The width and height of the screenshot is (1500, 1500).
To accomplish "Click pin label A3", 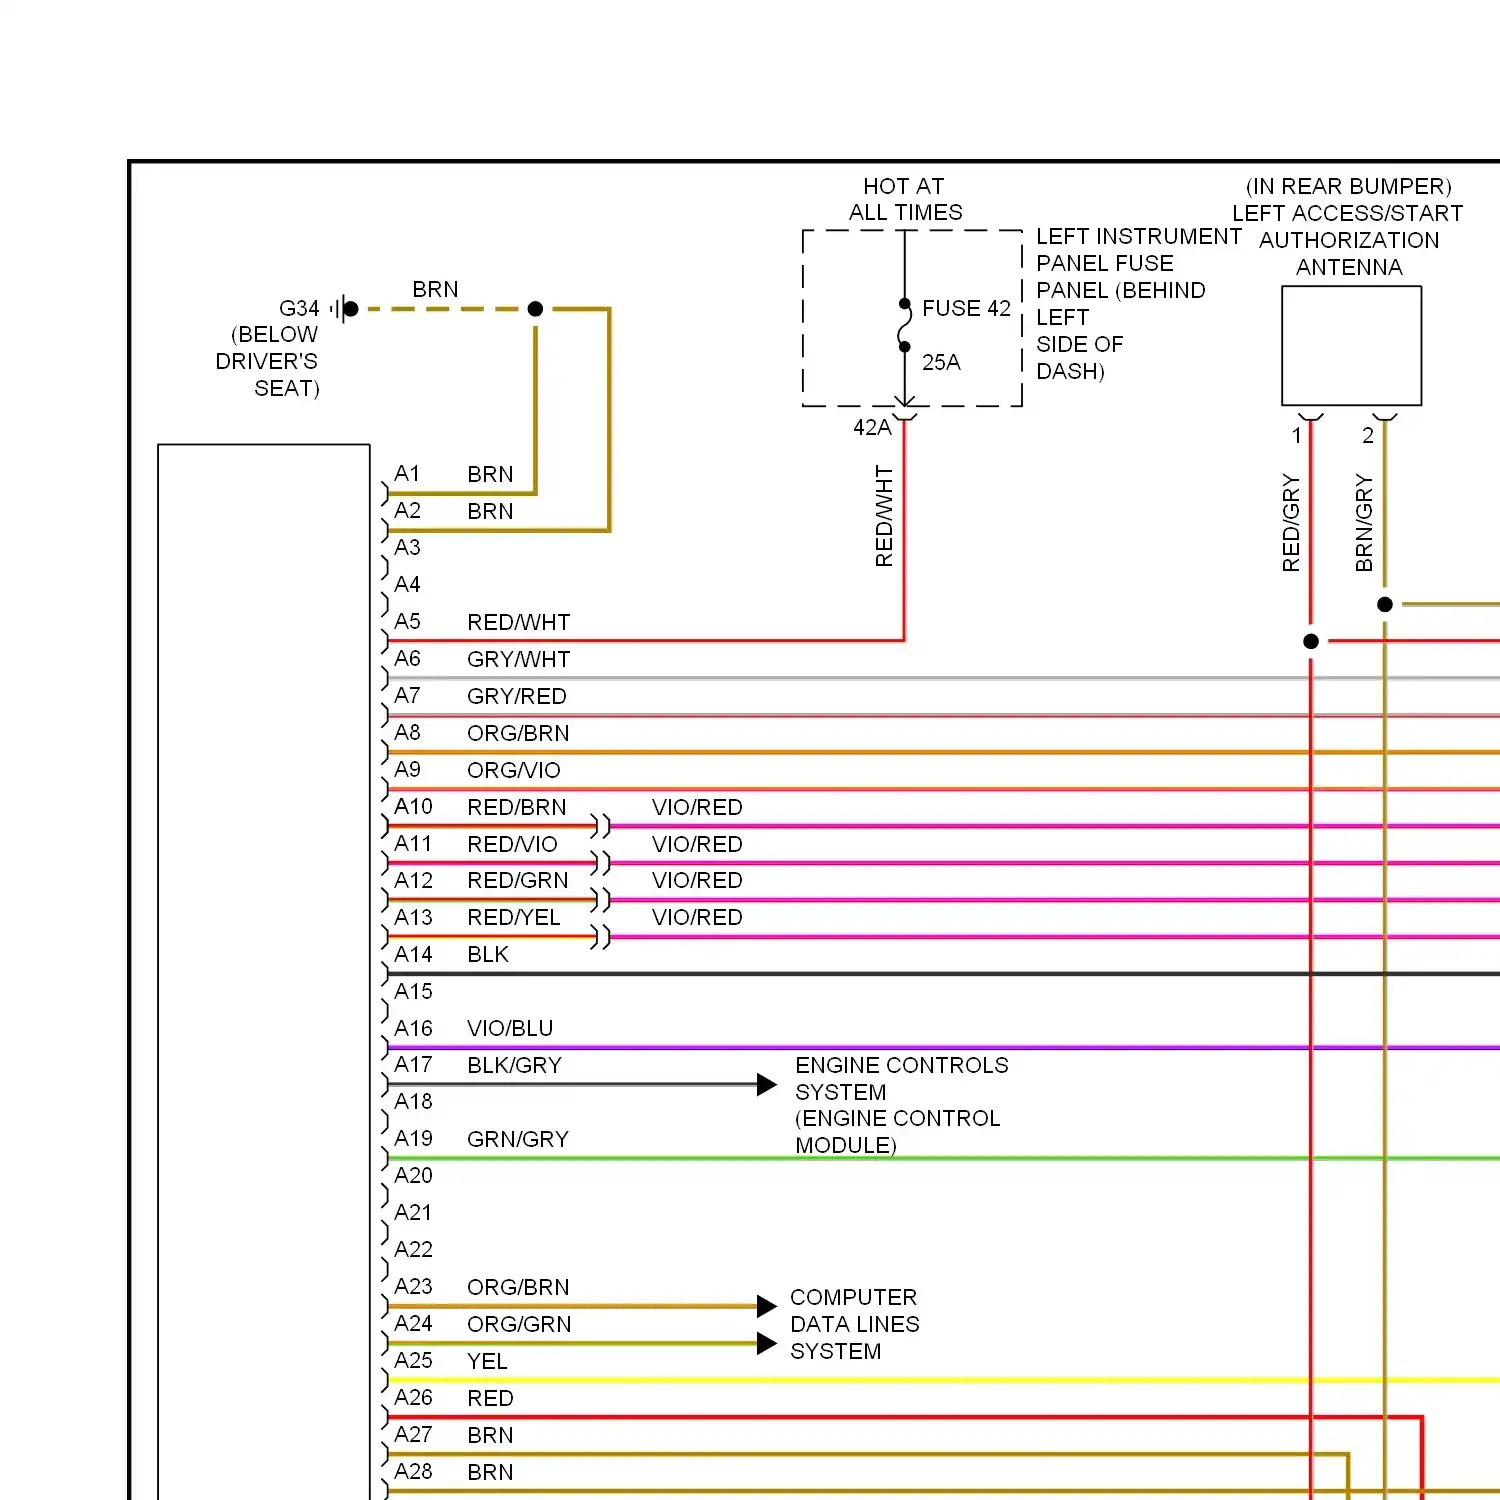I will [x=407, y=547].
